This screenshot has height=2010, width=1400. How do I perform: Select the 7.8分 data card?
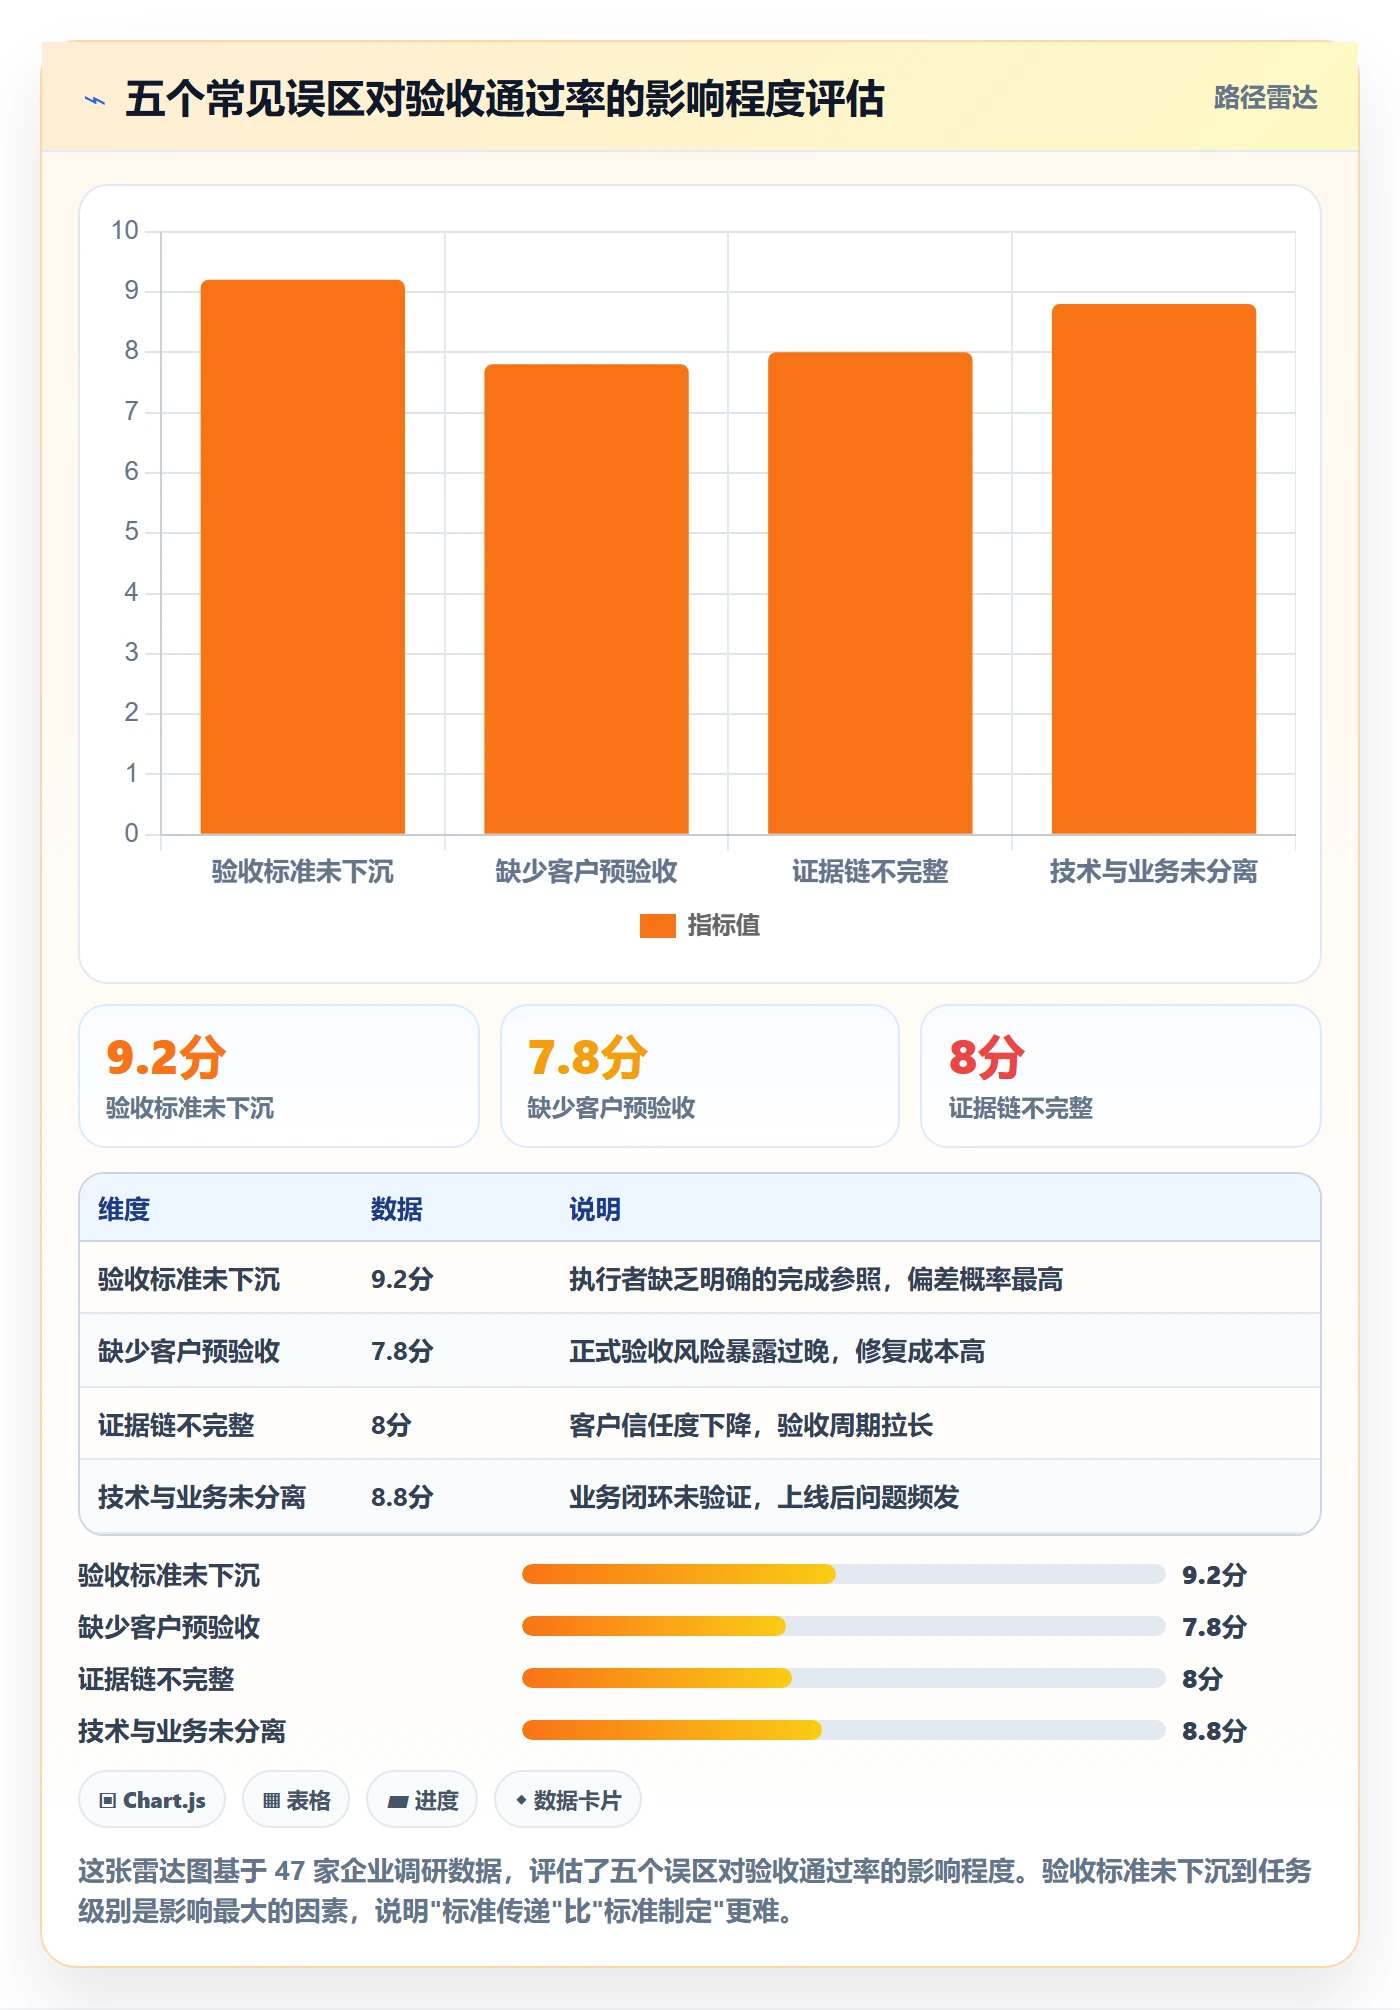pos(700,1076)
